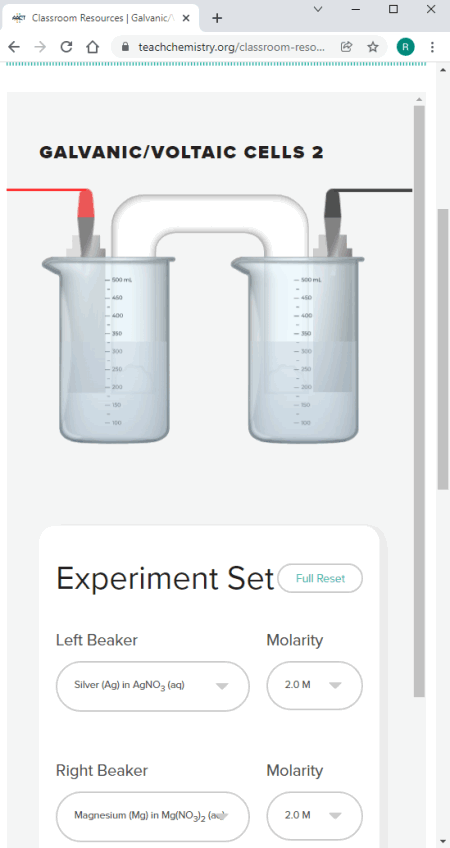Image resolution: width=450 pixels, height=848 pixels.
Task: Click the browser back arrow
Action: click(14, 47)
